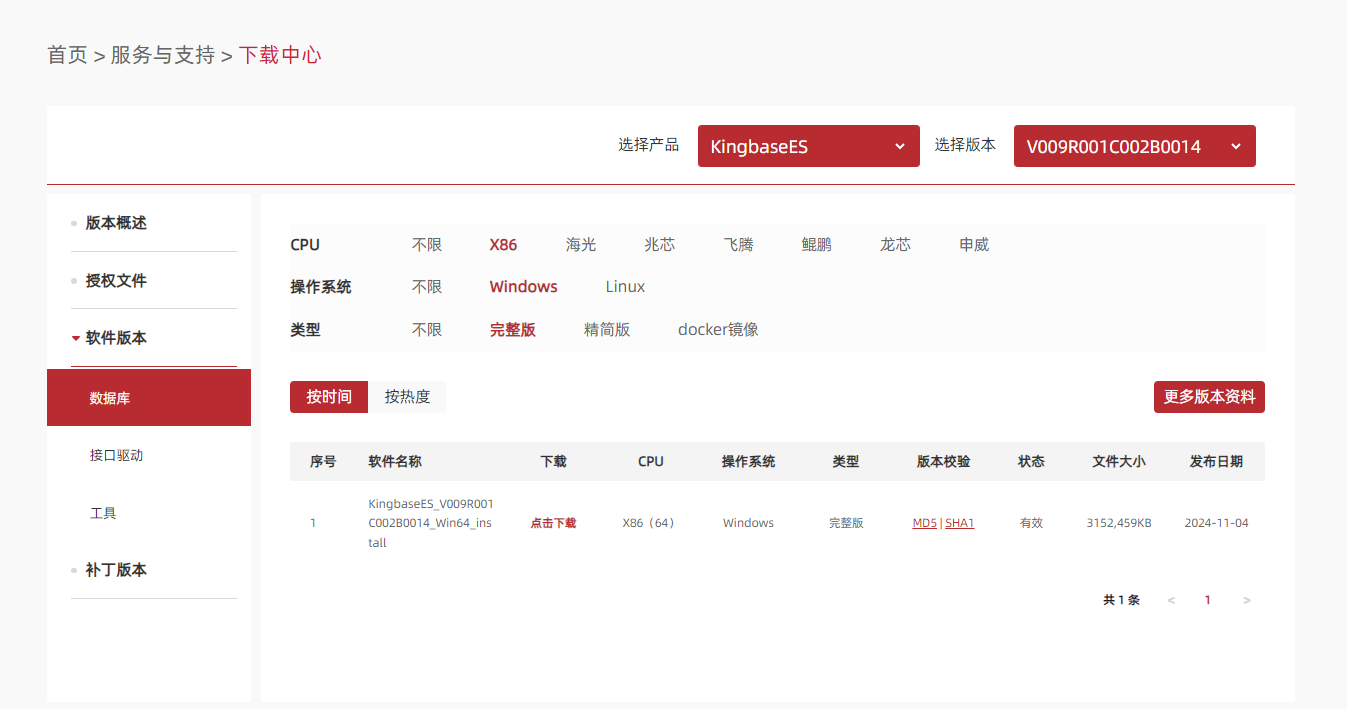
Task: Open the SHA1 checksum link
Action: (x=960, y=523)
